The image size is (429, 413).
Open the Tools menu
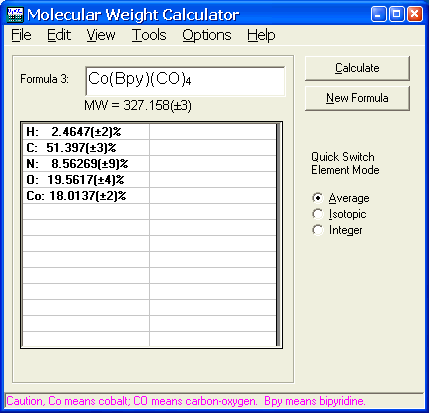point(149,35)
